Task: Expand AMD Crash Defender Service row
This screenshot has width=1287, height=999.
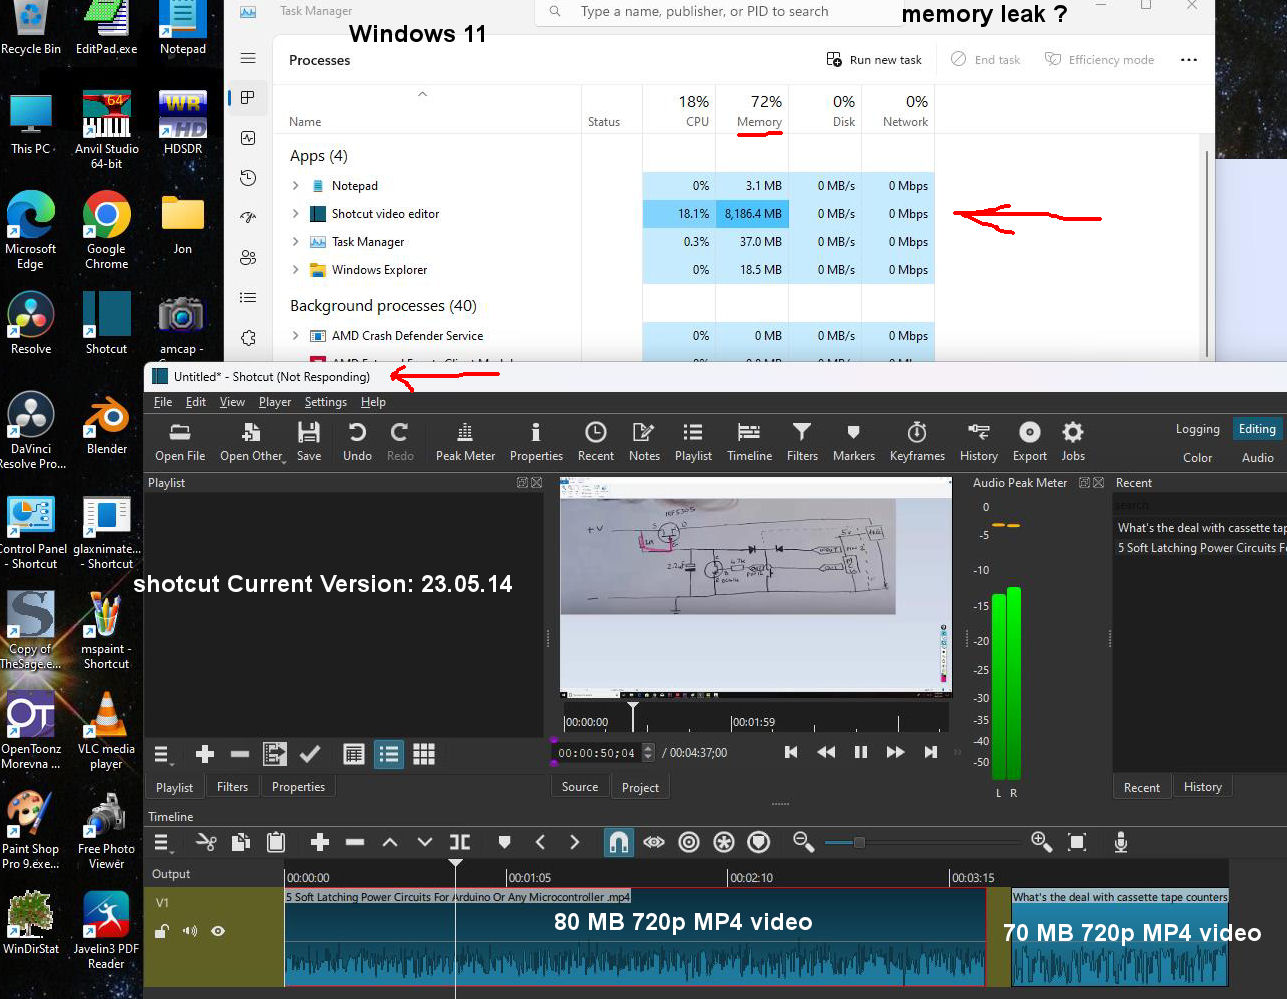Action: tap(295, 336)
